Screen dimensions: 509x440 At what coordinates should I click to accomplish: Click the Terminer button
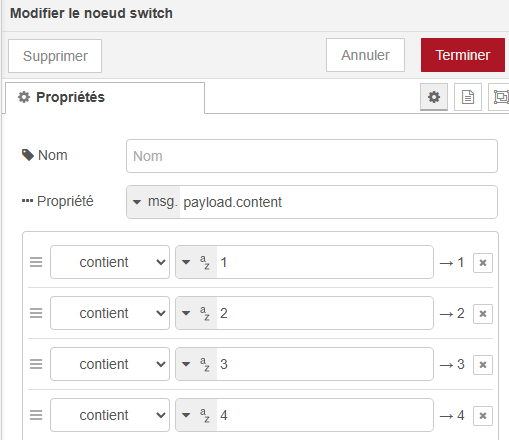(x=463, y=55)
